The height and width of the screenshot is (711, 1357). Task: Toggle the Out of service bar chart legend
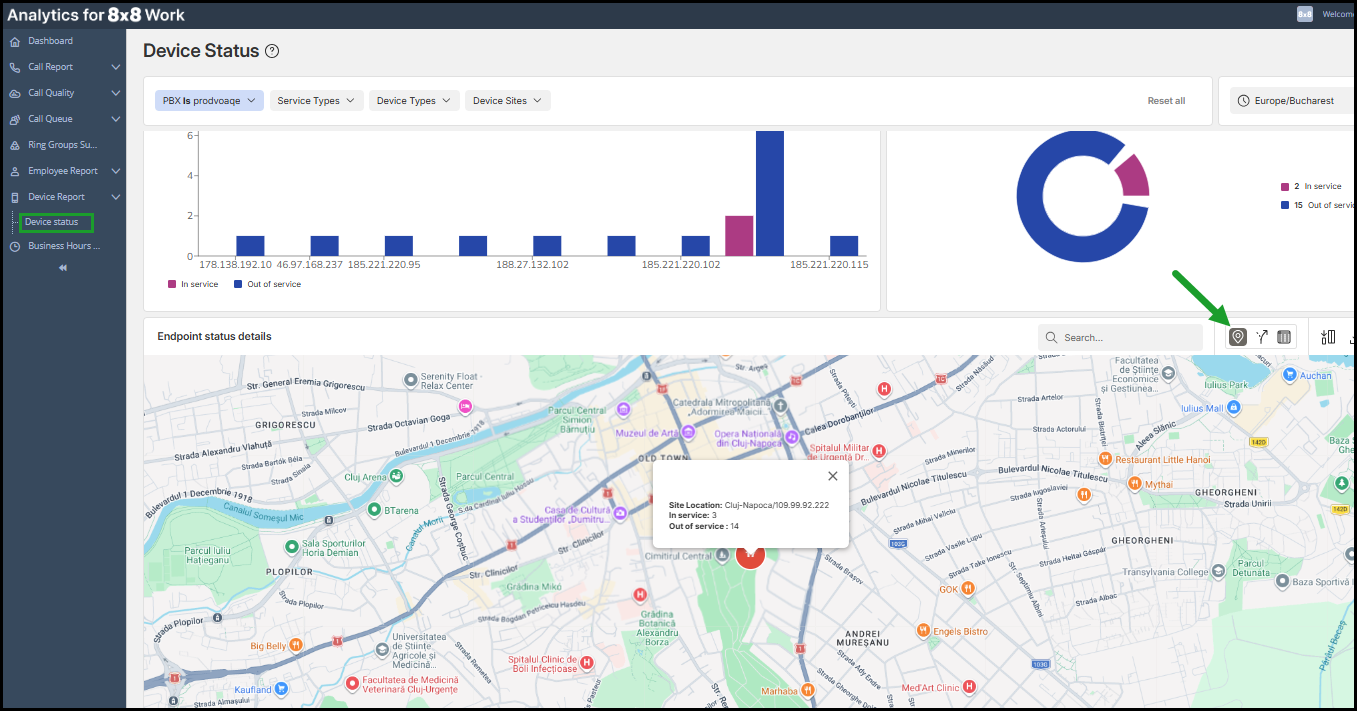tap(267, 284)
